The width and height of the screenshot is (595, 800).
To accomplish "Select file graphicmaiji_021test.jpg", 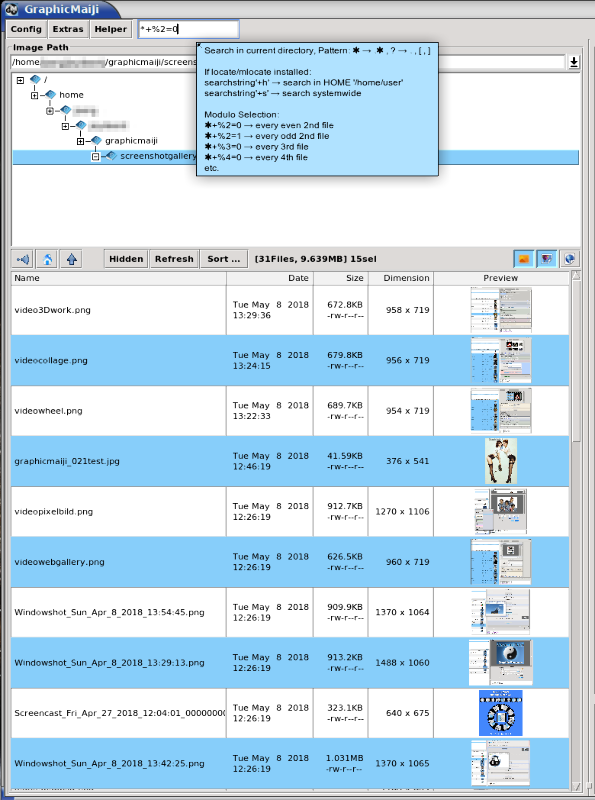I will coord(290,461).
